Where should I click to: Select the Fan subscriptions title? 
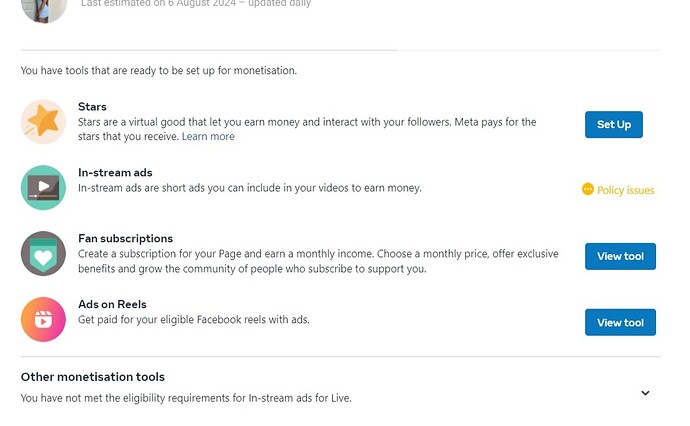[125, 239]
